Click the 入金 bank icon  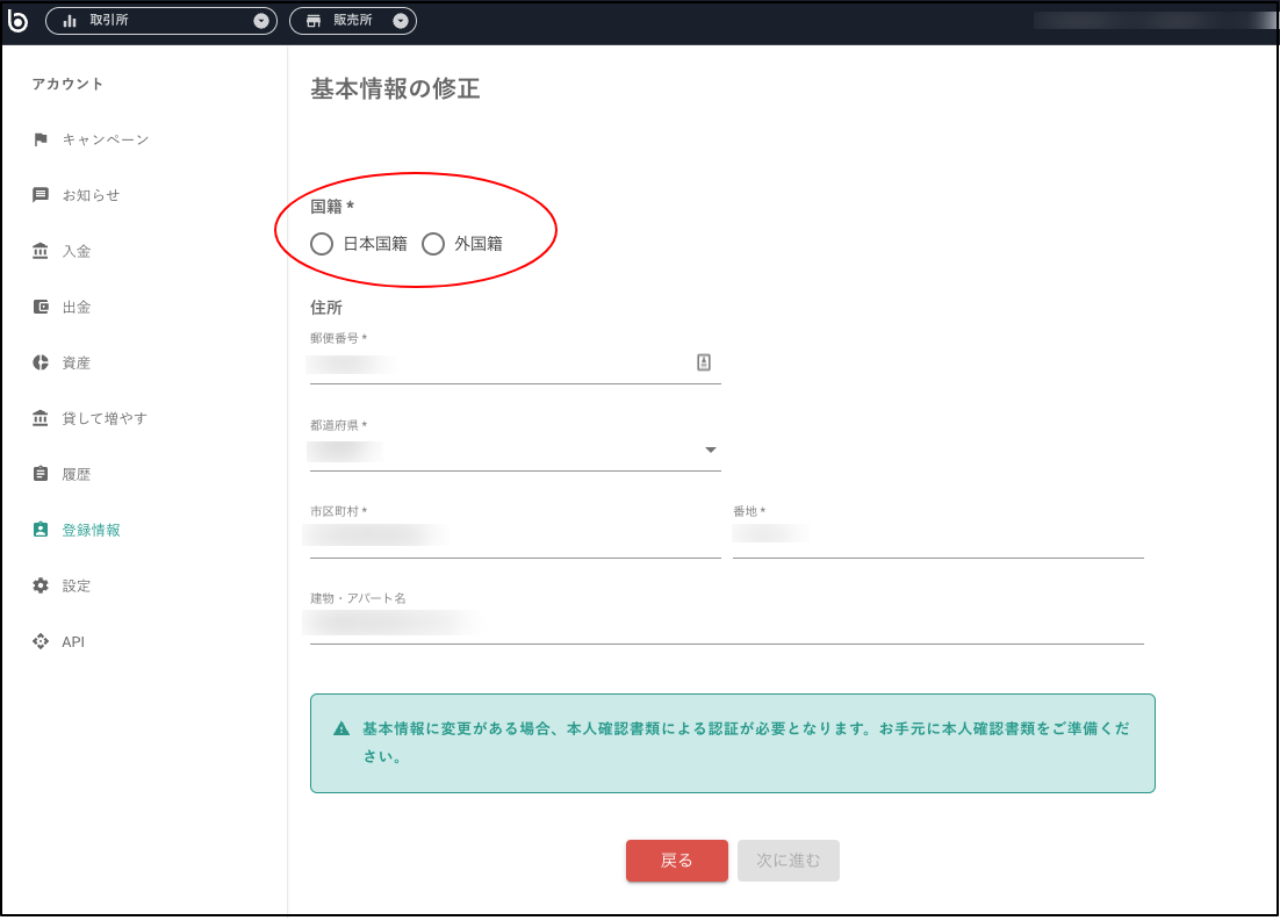point(41,251)
